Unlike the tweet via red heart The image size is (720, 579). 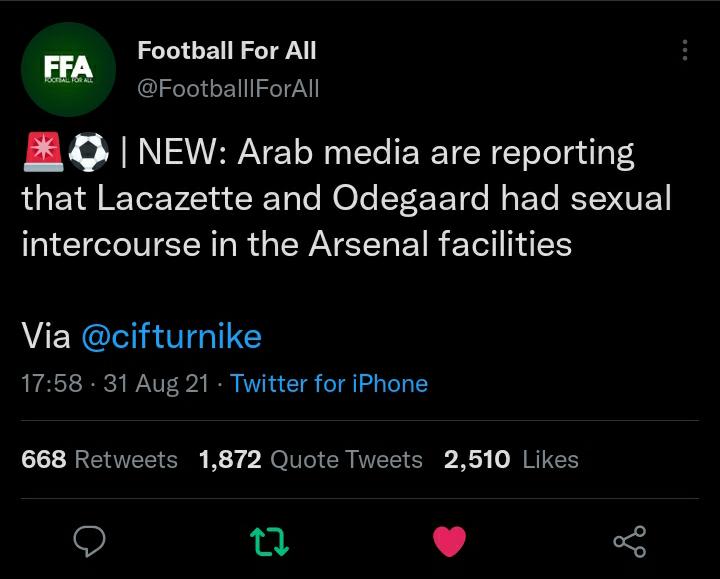click(x=450, y=542)
